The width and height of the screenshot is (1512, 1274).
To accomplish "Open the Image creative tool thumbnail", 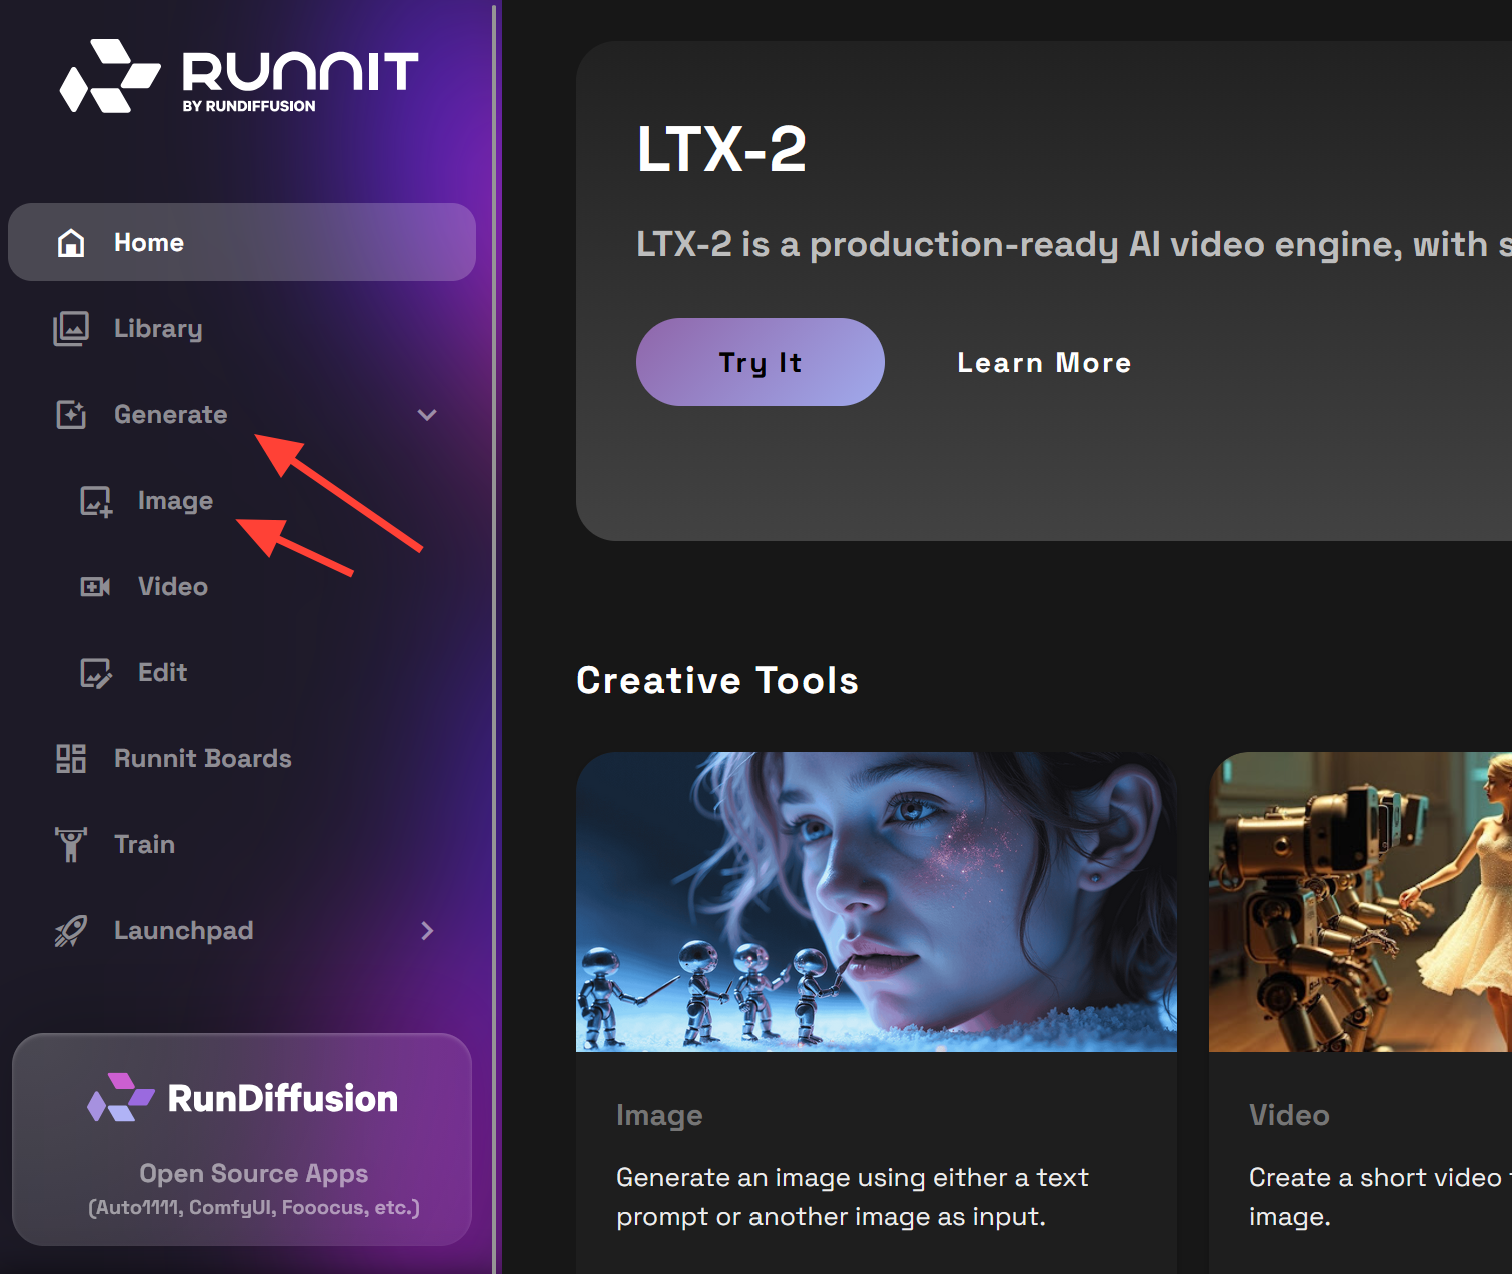I will [876, 902].
